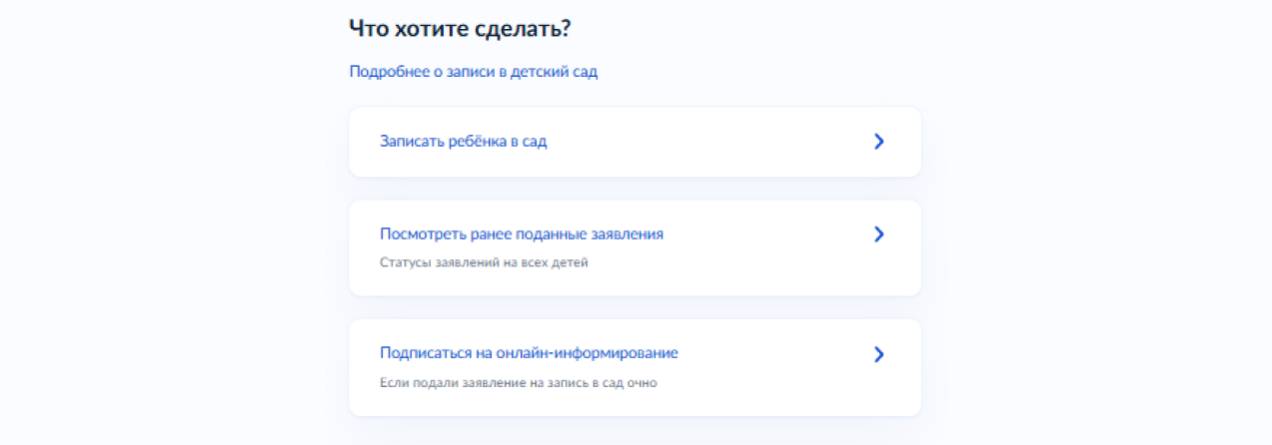Click the arrow icon for Посмотреть ранее поданные заявления
The image size is (1272, 445).
pyautogui.click(x=879, y=234)
